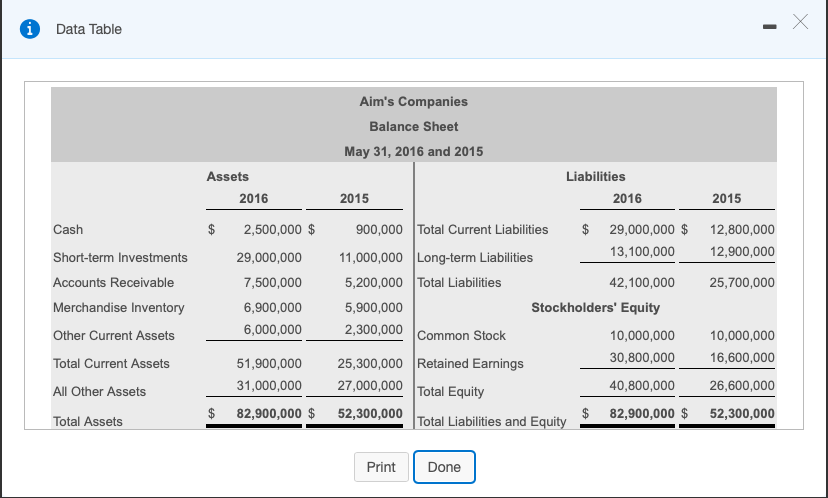Viewport: 828px width, 498px height.
Task: Click Total Equity 2016 value 40,800,000
Action: (642, 386)
